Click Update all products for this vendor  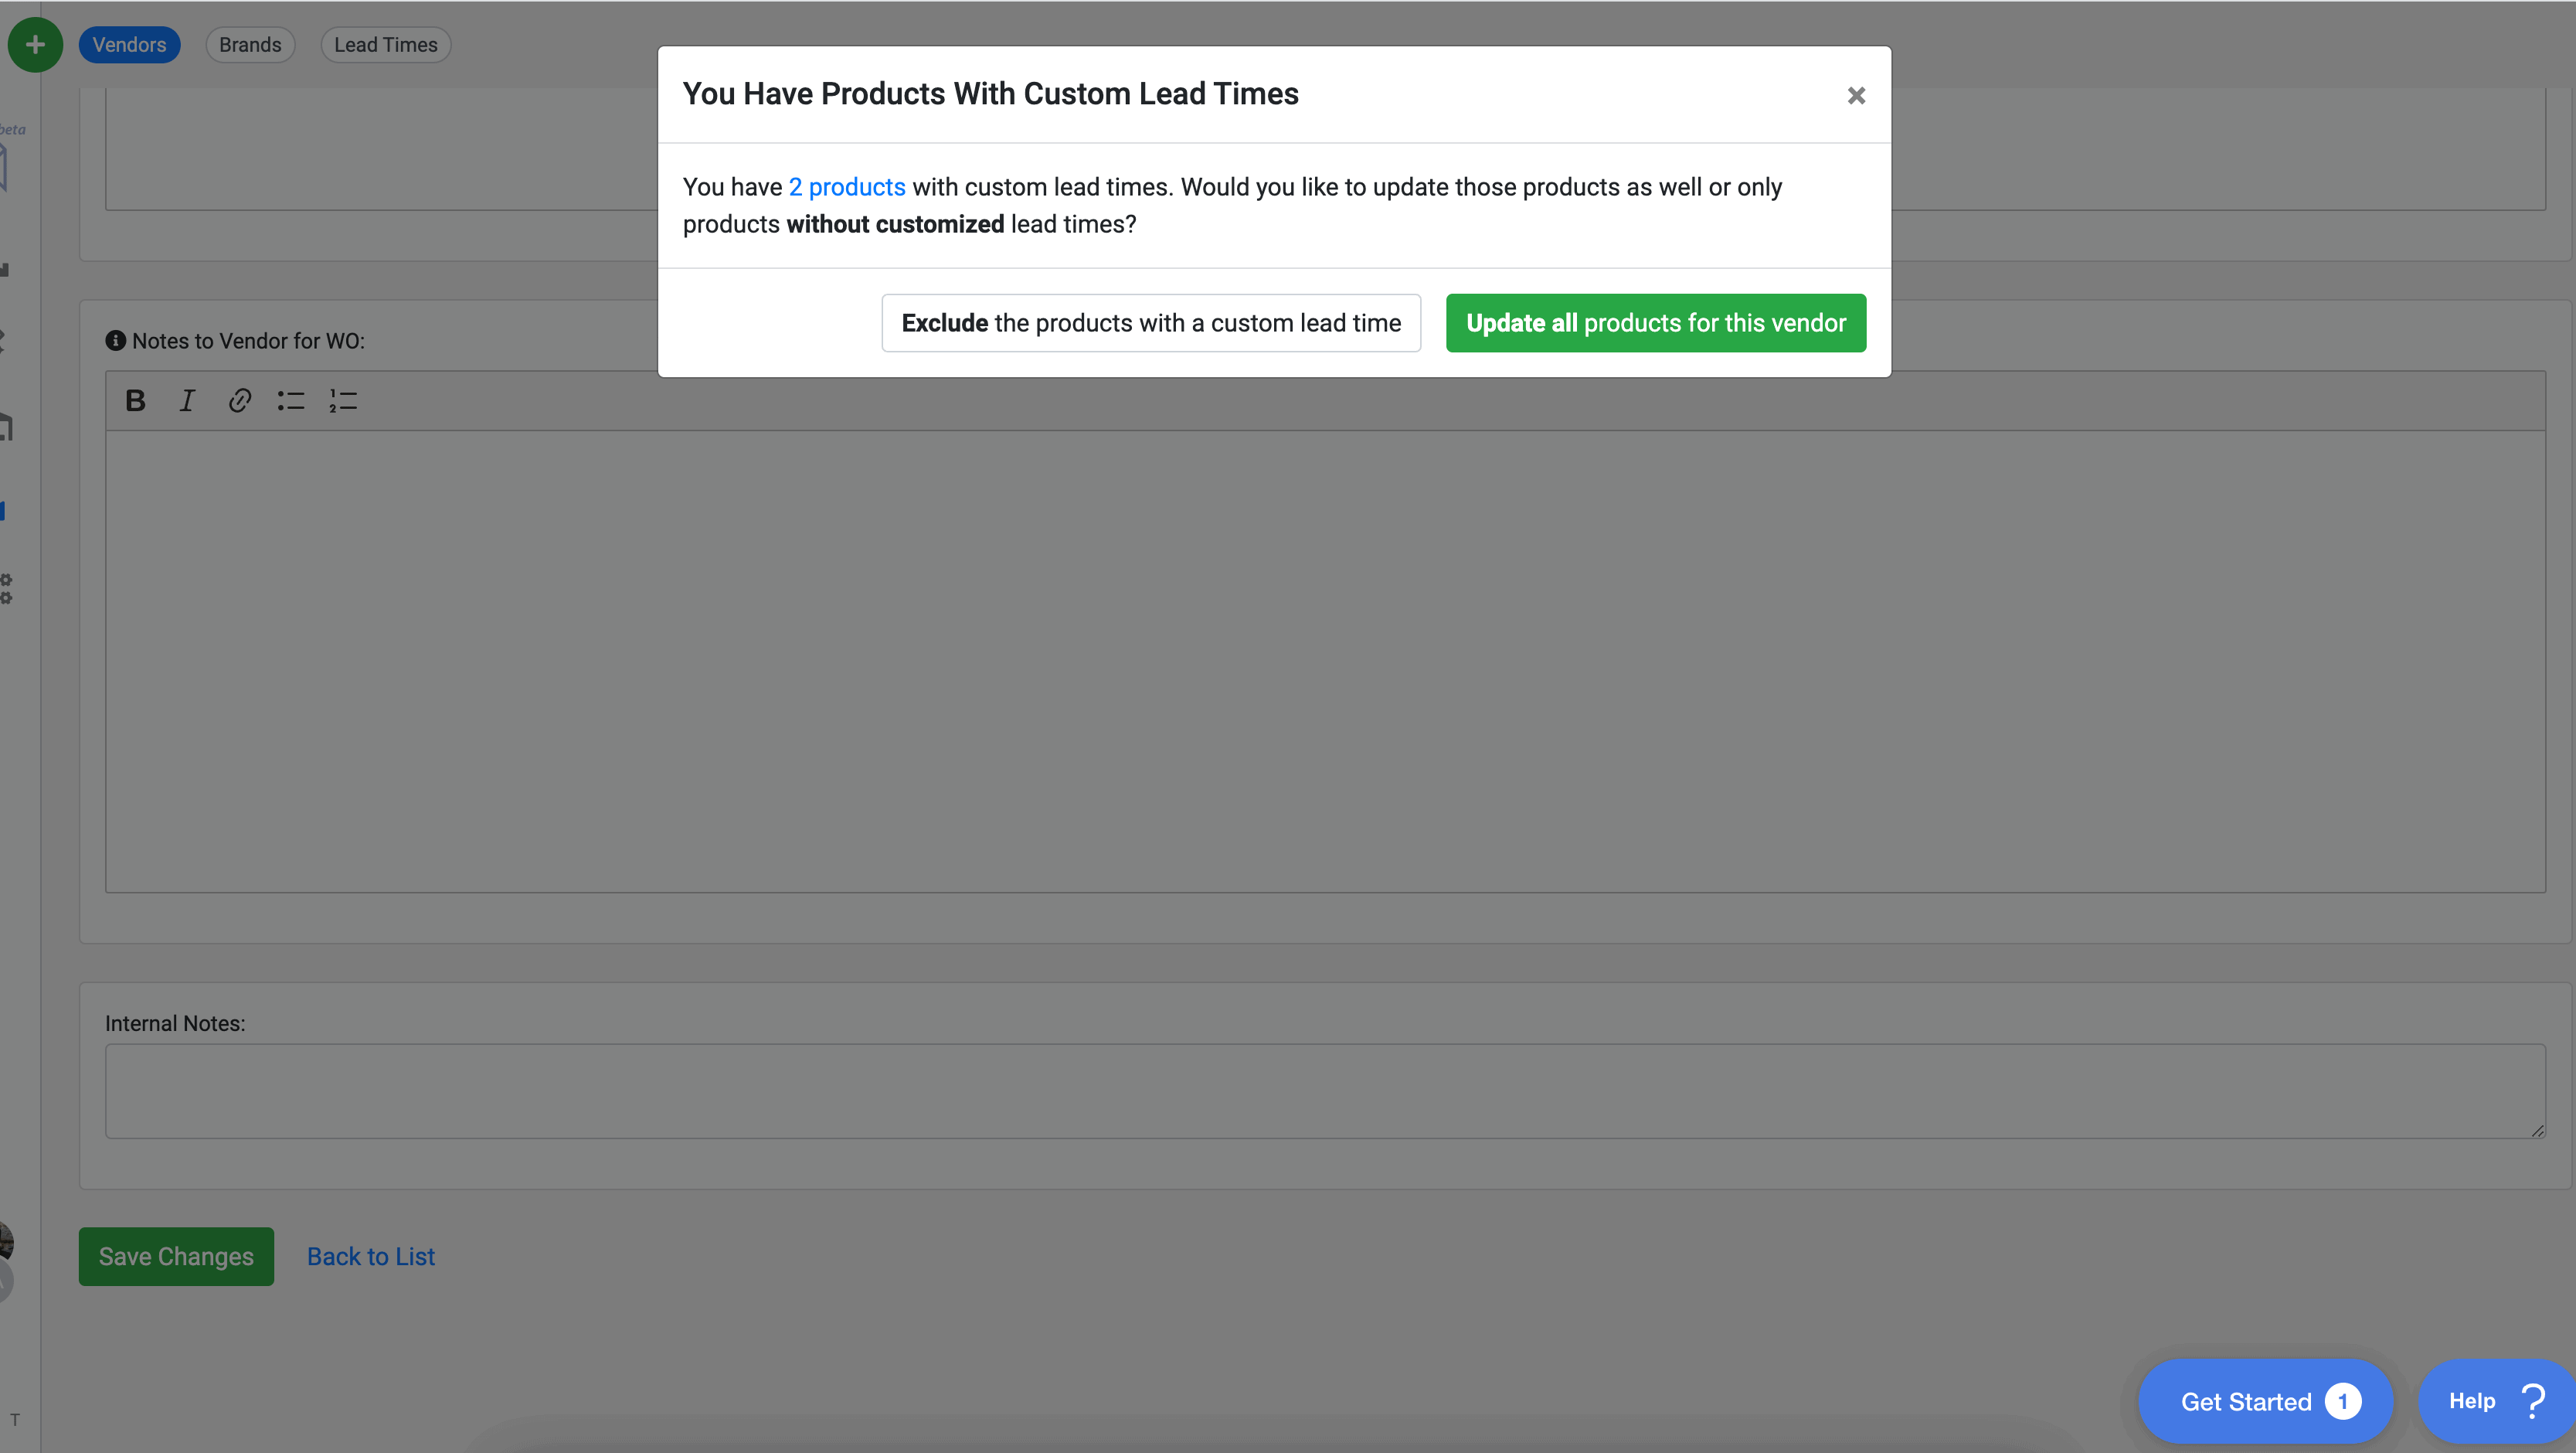pyautogui.click(x=1656, y=322)
